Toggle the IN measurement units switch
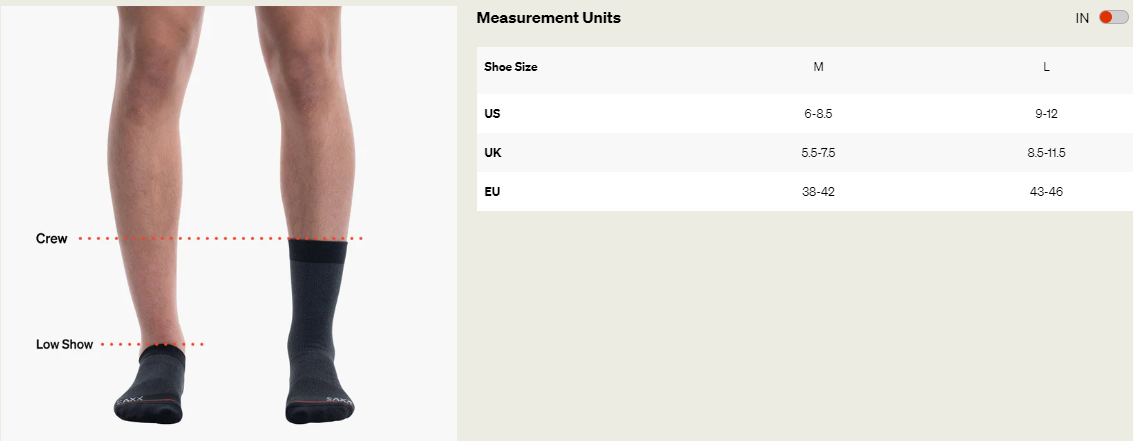This screenshot has width=1133, height=441. coord(1113,18)
